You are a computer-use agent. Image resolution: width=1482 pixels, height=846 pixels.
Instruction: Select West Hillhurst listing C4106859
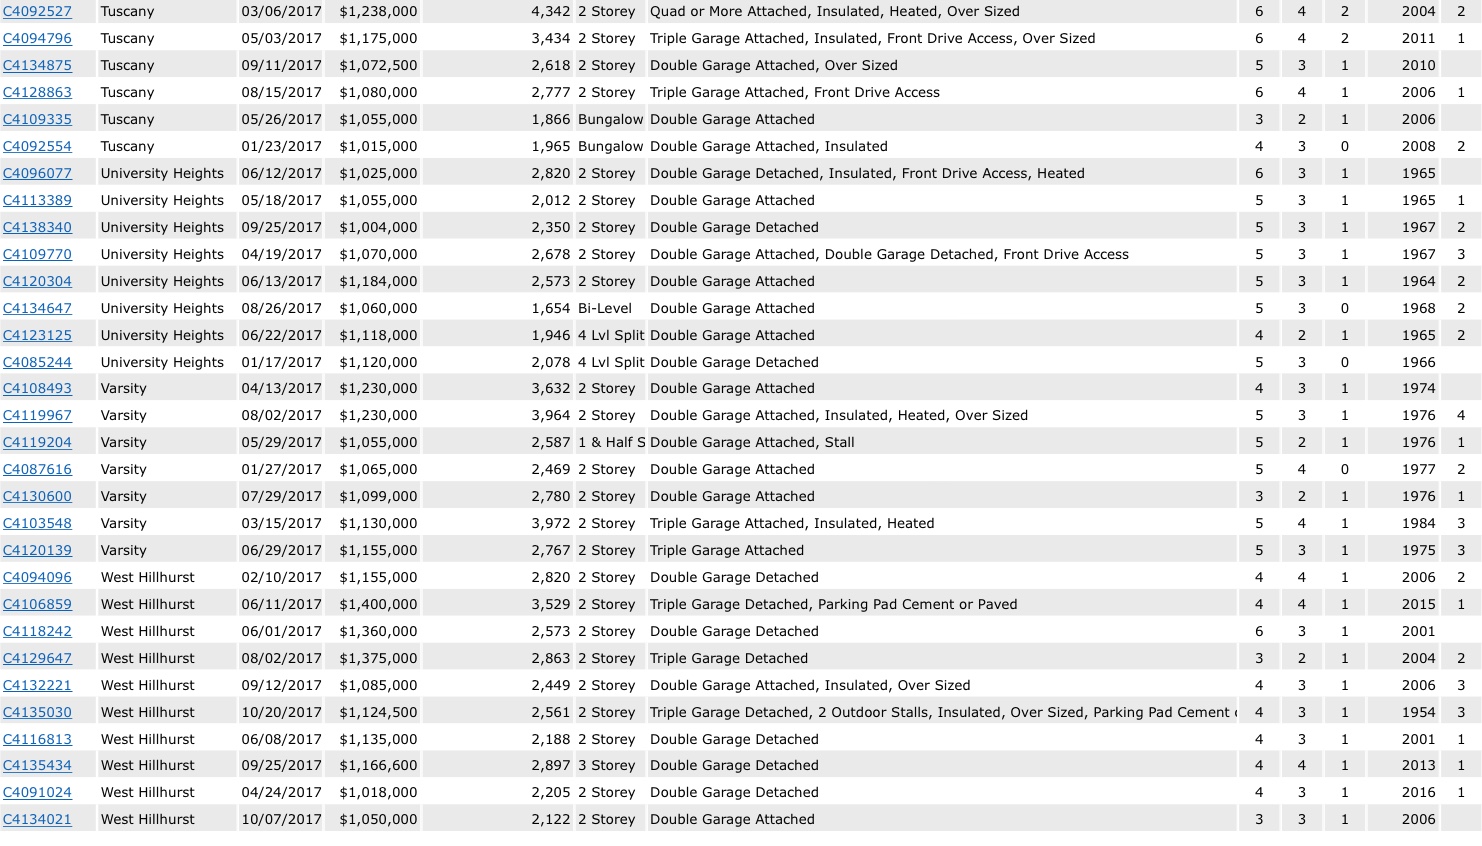pos(37,605)
